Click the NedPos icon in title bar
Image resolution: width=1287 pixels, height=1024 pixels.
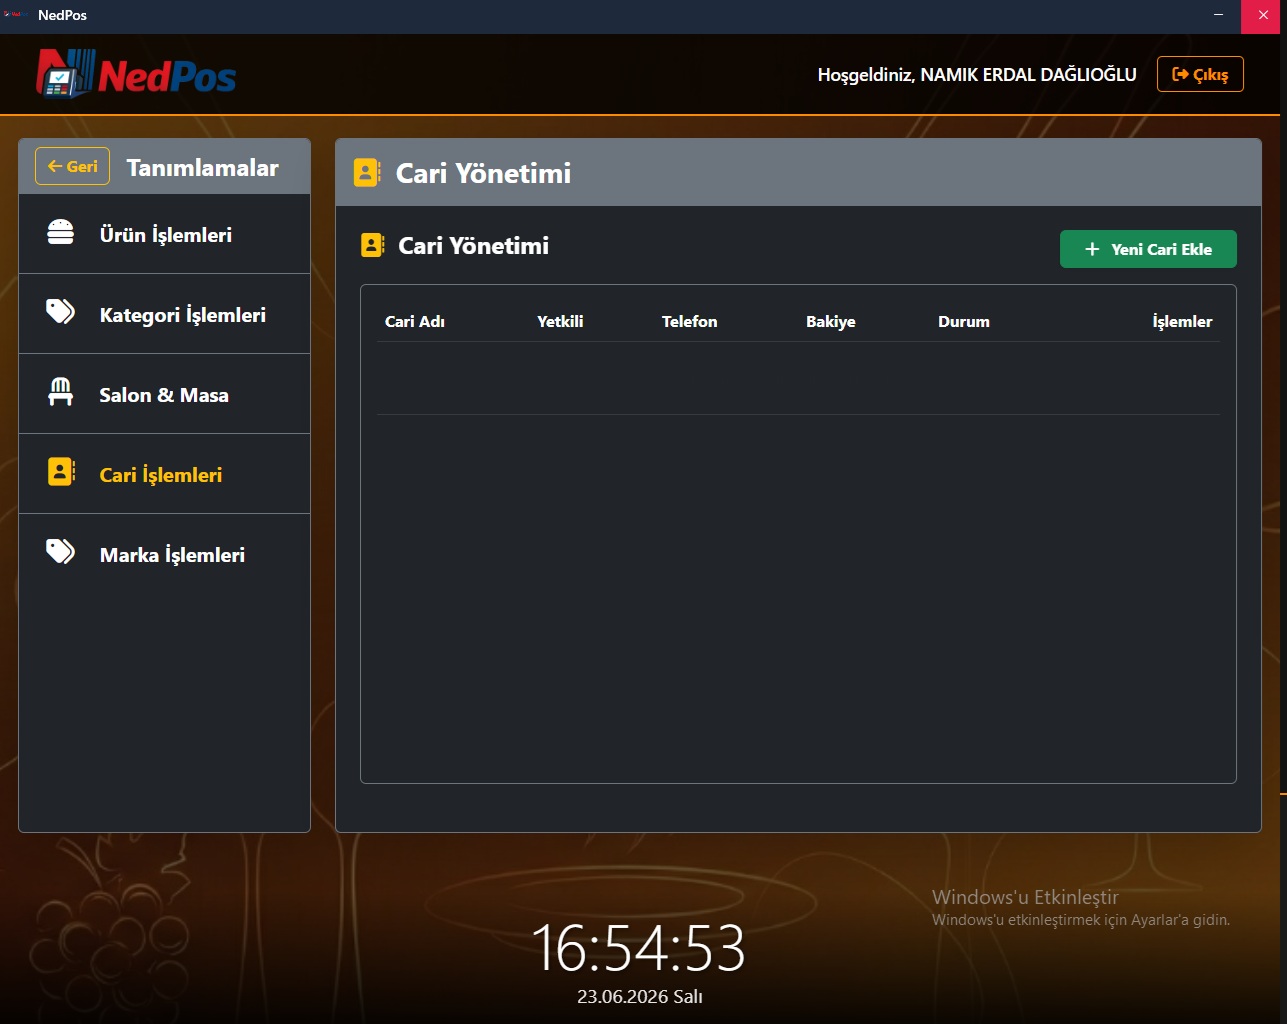(13, 15)
